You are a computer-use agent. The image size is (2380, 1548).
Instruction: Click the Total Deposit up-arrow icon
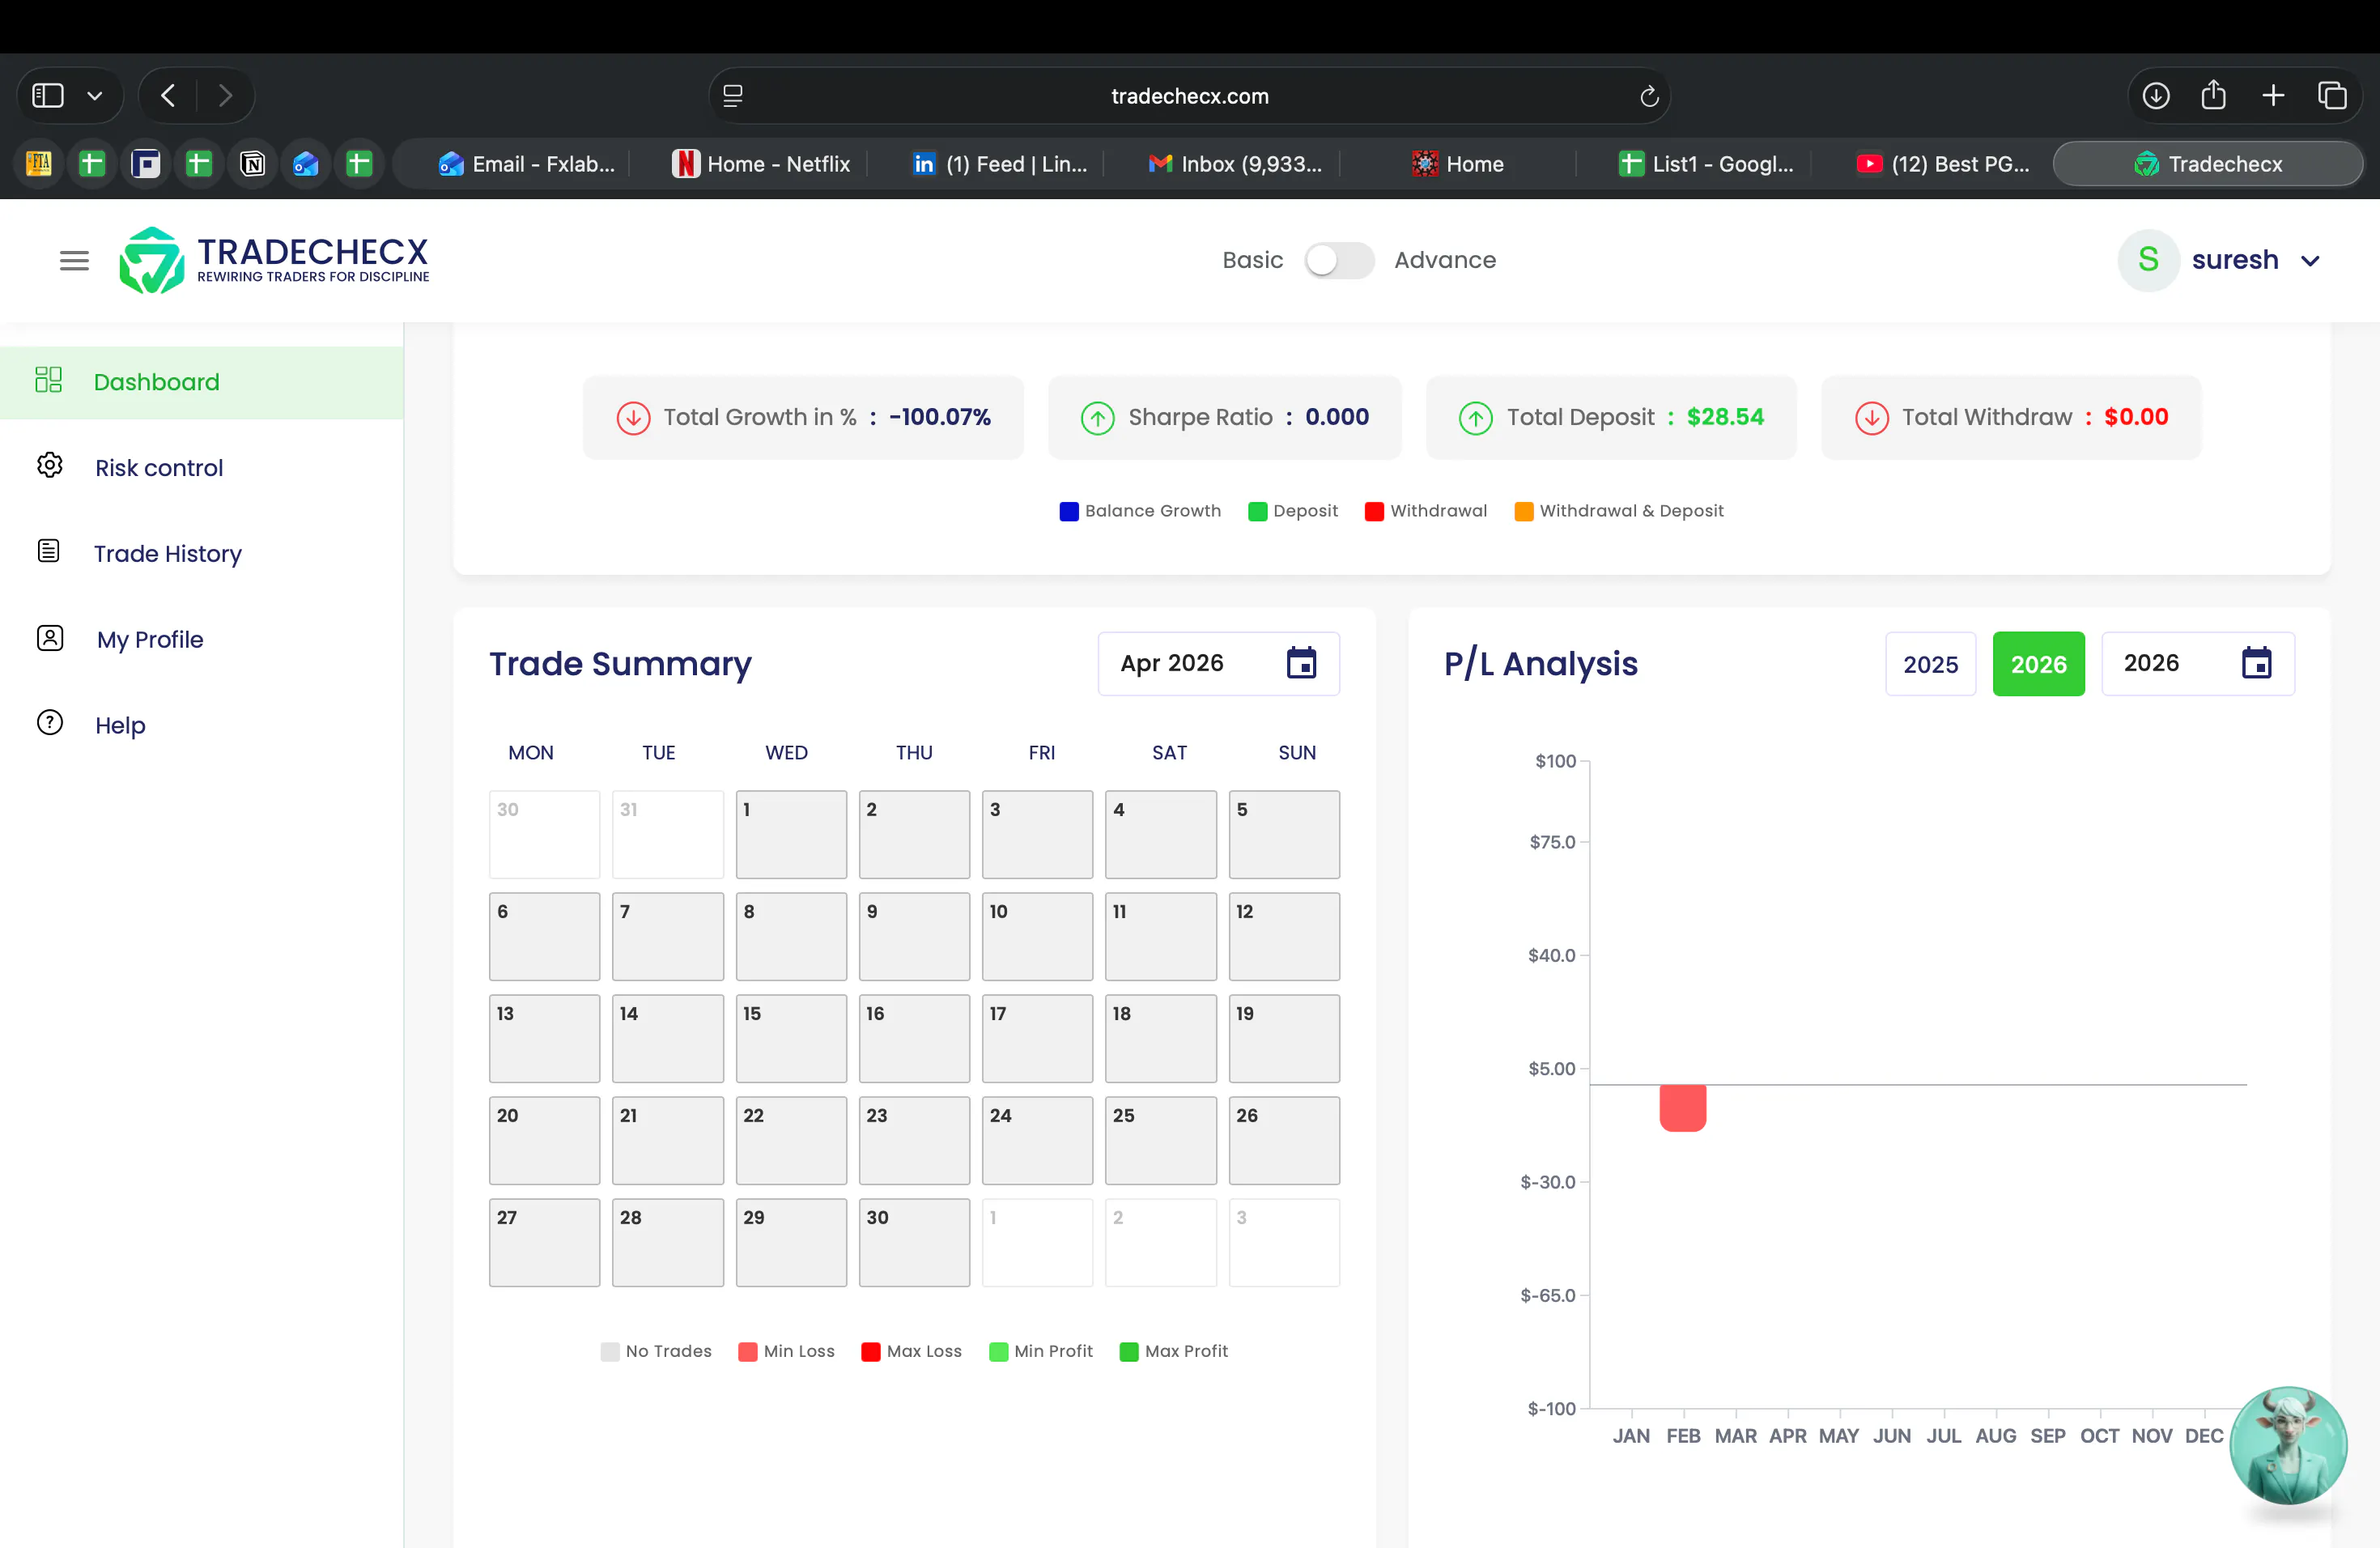coord(1475,418)
